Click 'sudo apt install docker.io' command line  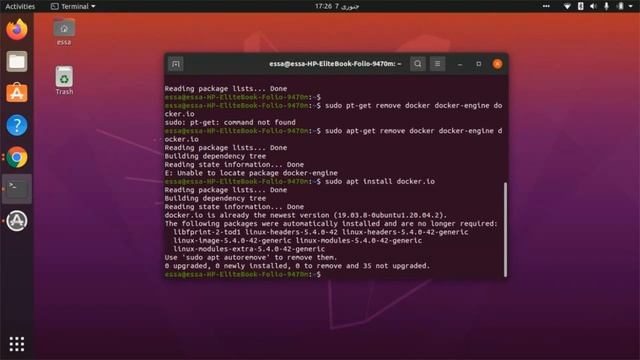pyautogui.click(x=300, y=181)
